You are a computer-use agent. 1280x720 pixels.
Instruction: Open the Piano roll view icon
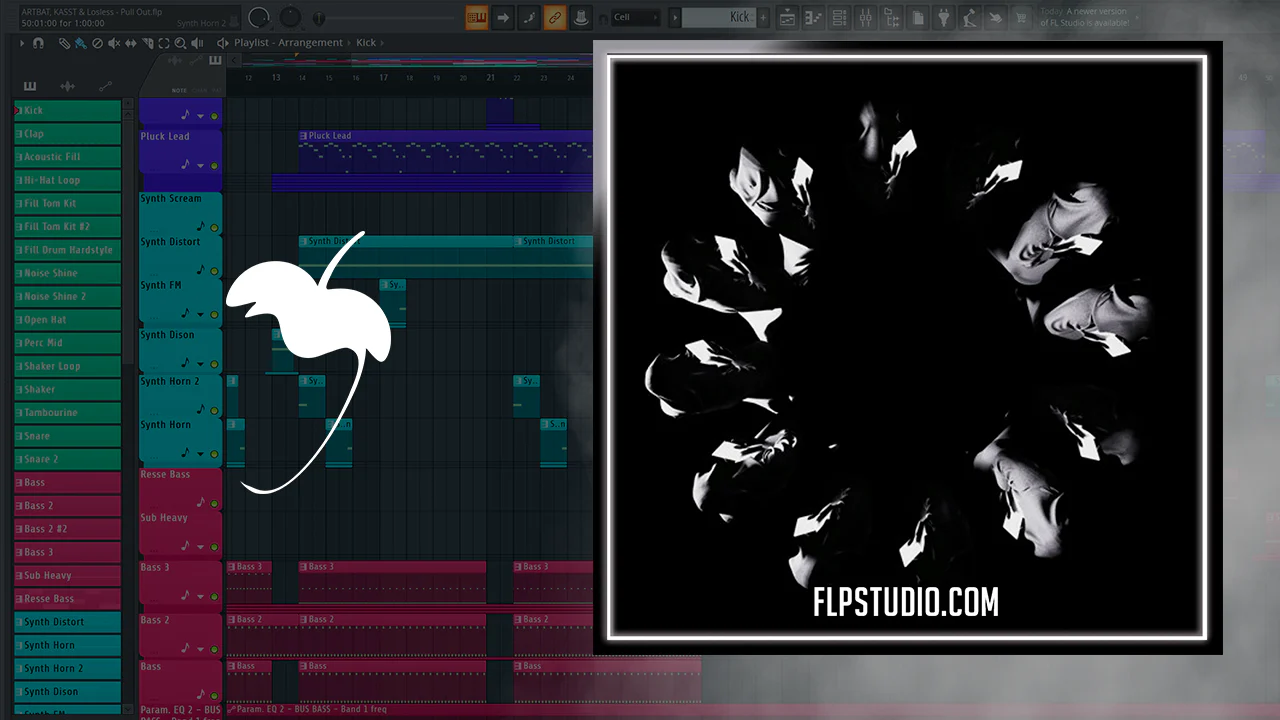pyautogui.click(x=814, y=17)
